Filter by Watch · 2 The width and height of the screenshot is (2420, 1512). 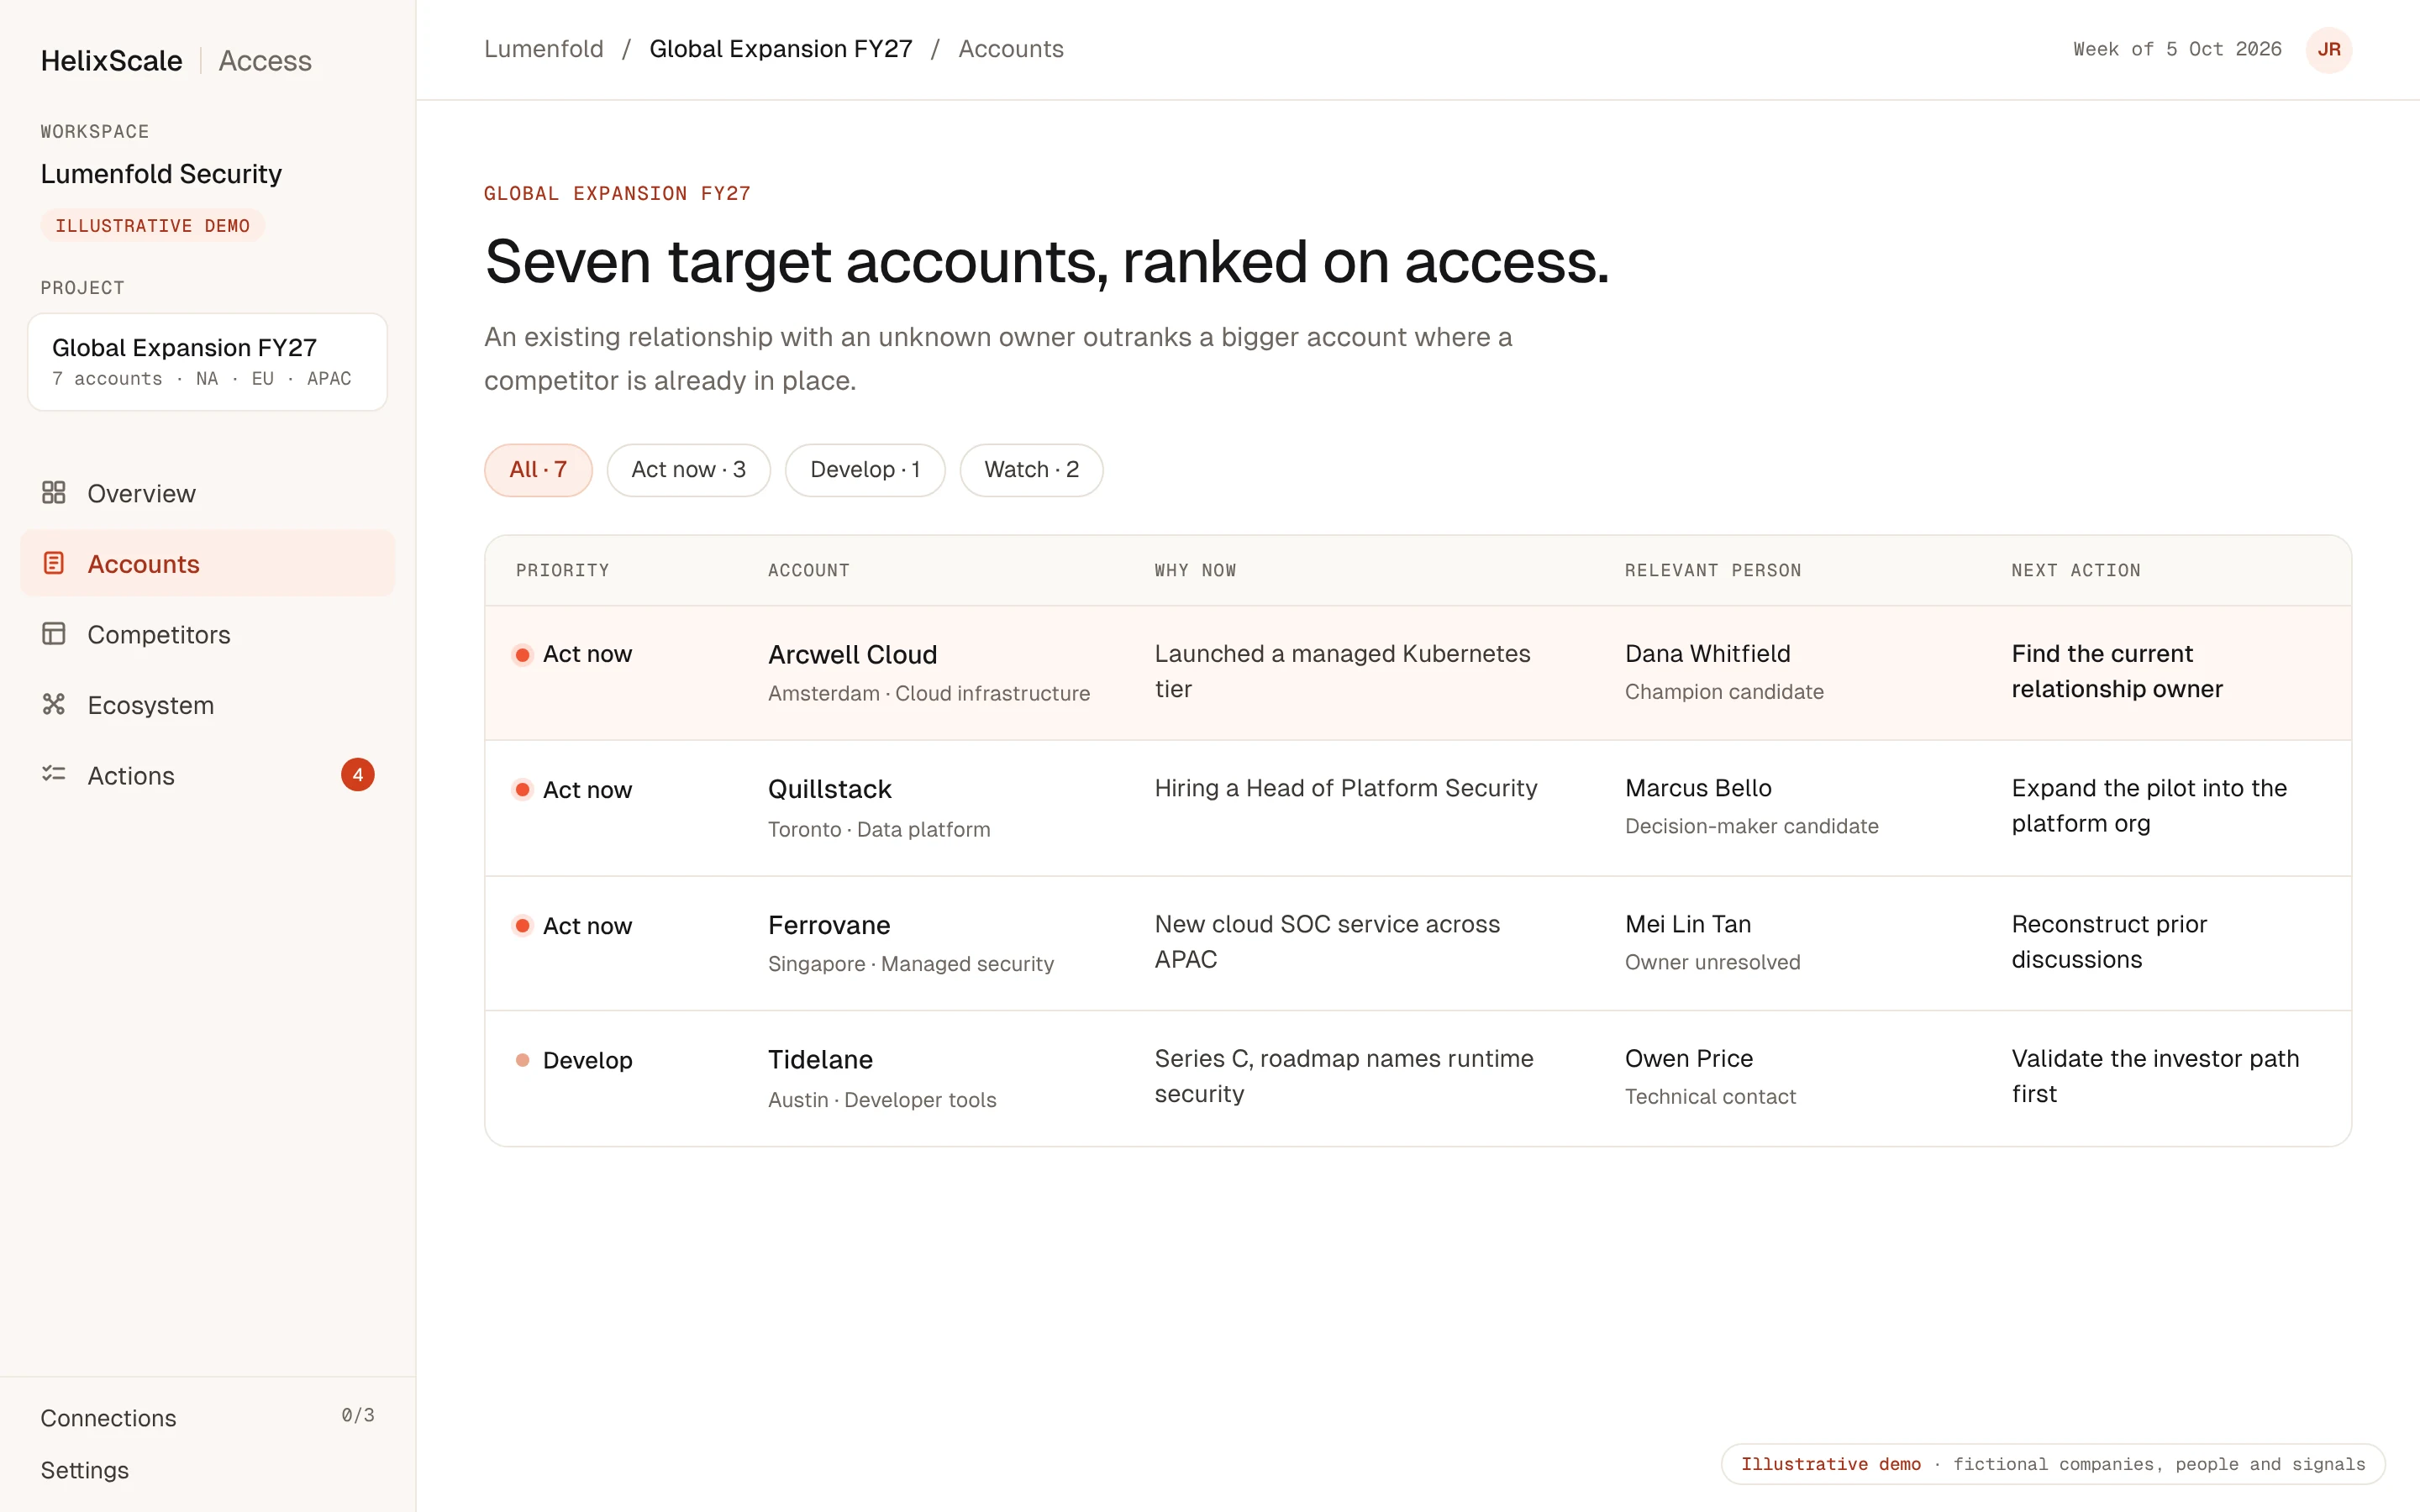(x=1031, y=470)
